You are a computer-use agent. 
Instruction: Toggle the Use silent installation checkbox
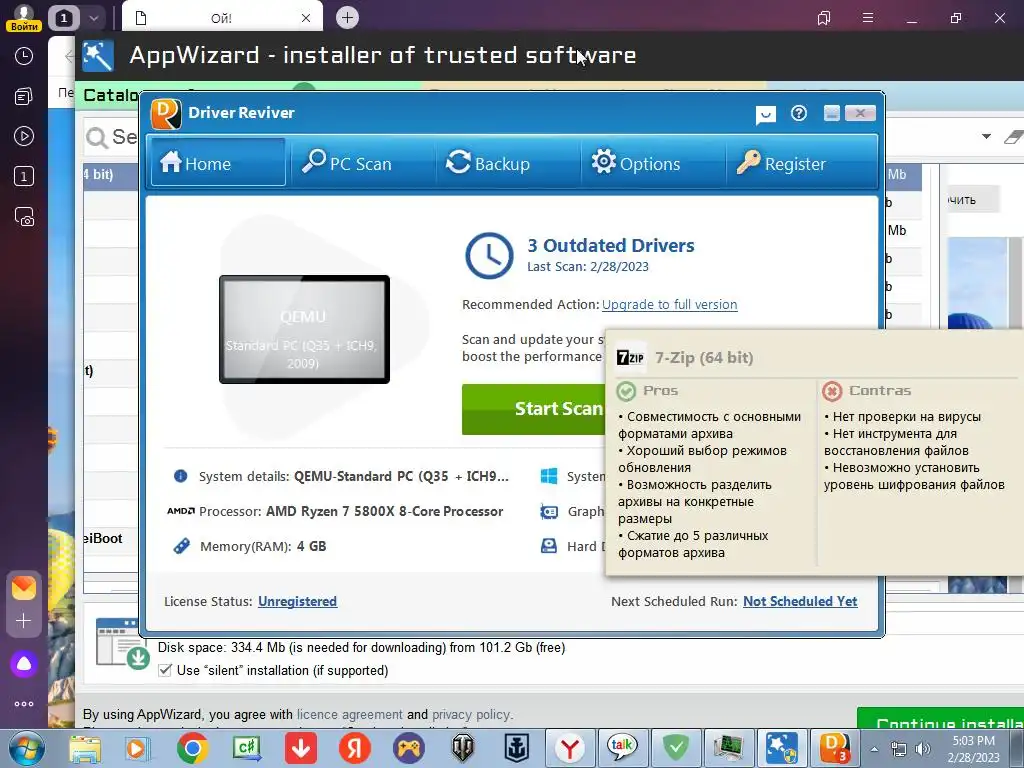(x=165, y=670)
